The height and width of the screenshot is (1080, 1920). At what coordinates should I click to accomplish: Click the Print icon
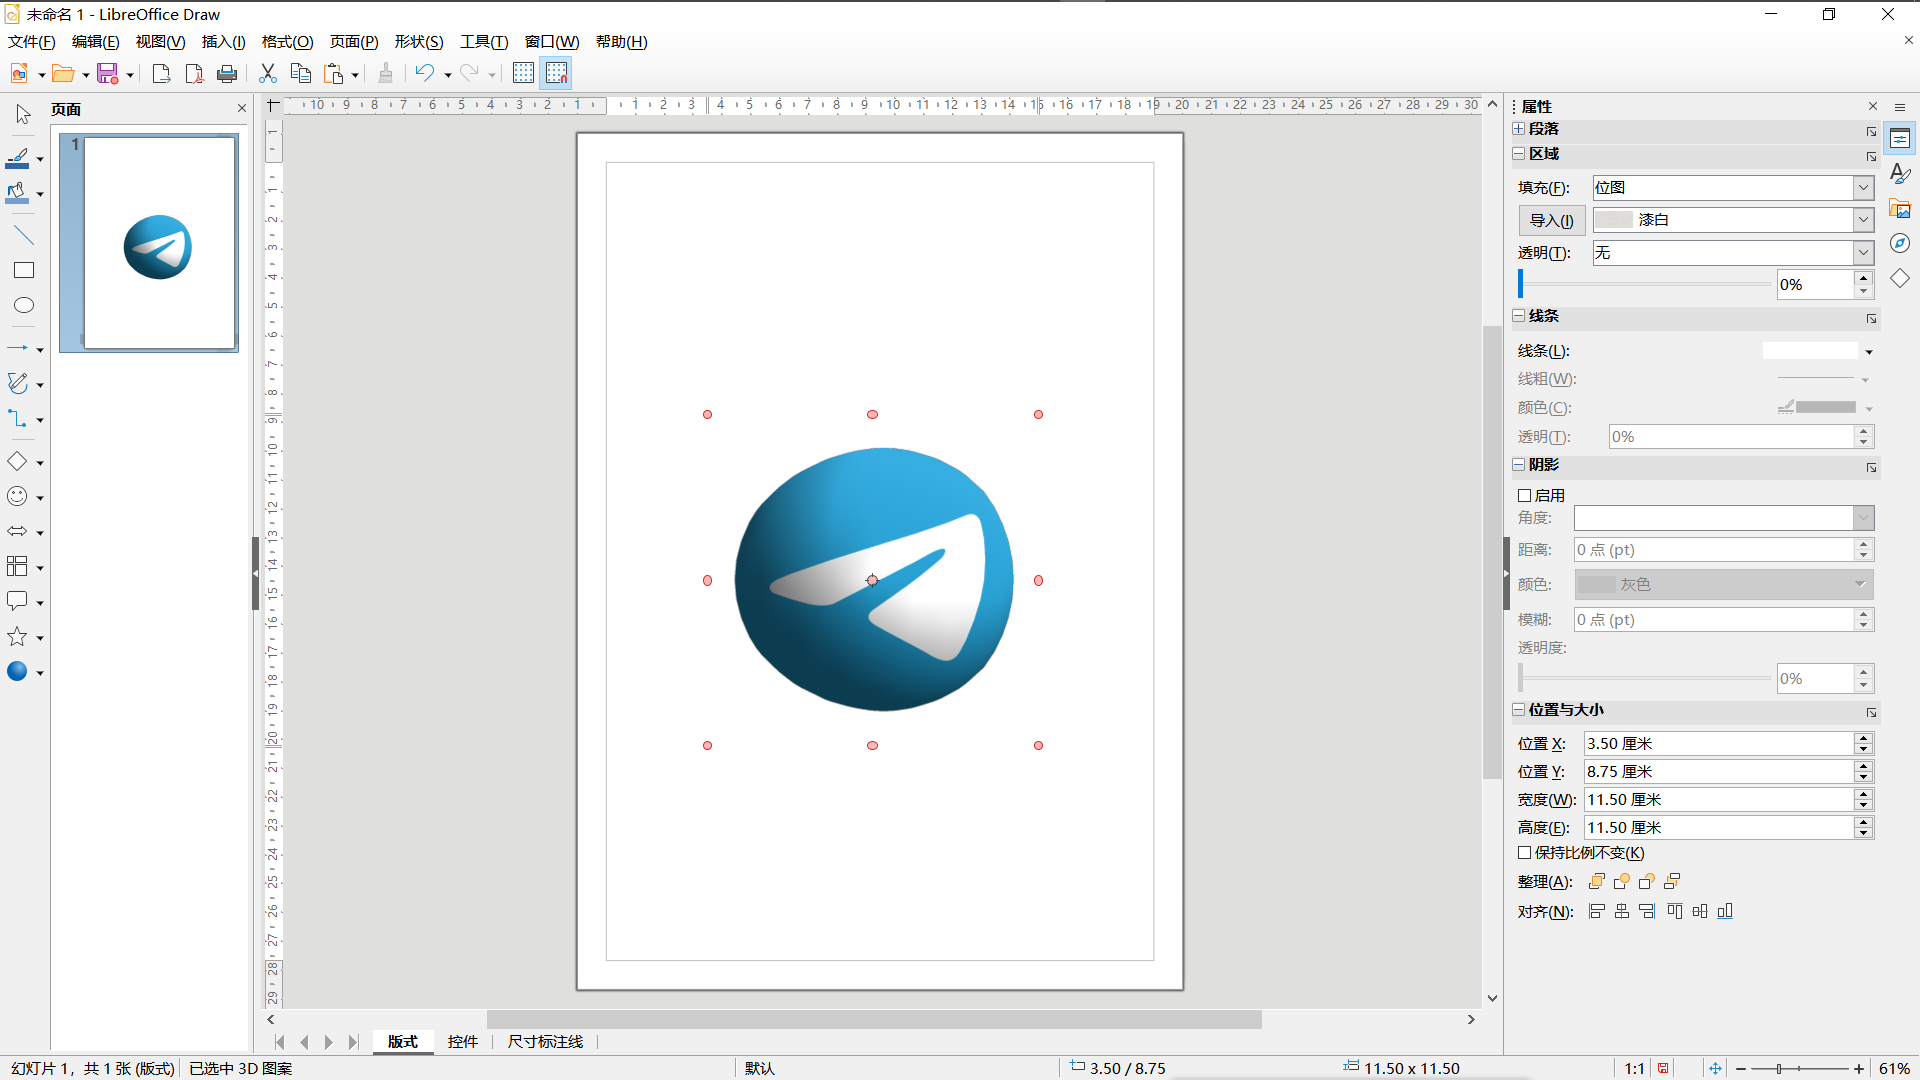(227, 73)
